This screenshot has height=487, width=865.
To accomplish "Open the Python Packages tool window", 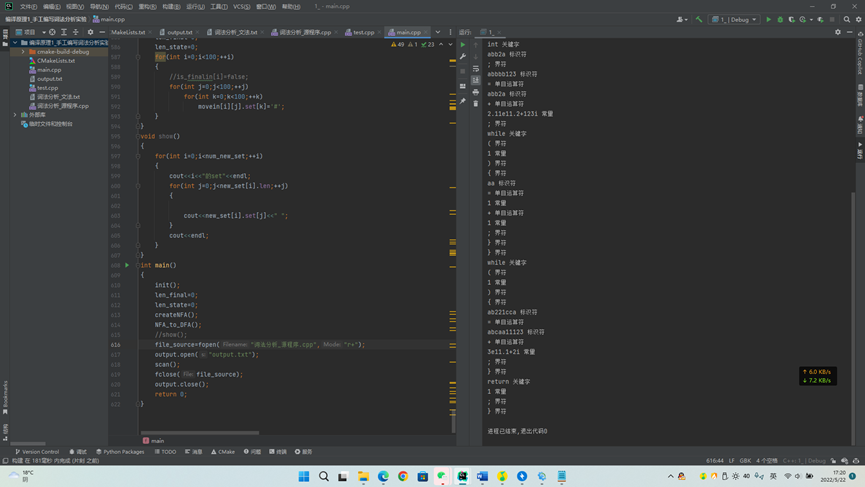I will (x=121, y=452).
